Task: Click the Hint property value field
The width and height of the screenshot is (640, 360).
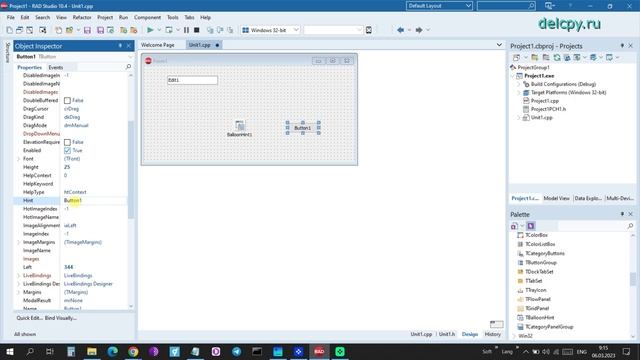Action: (x=94, y=200)
